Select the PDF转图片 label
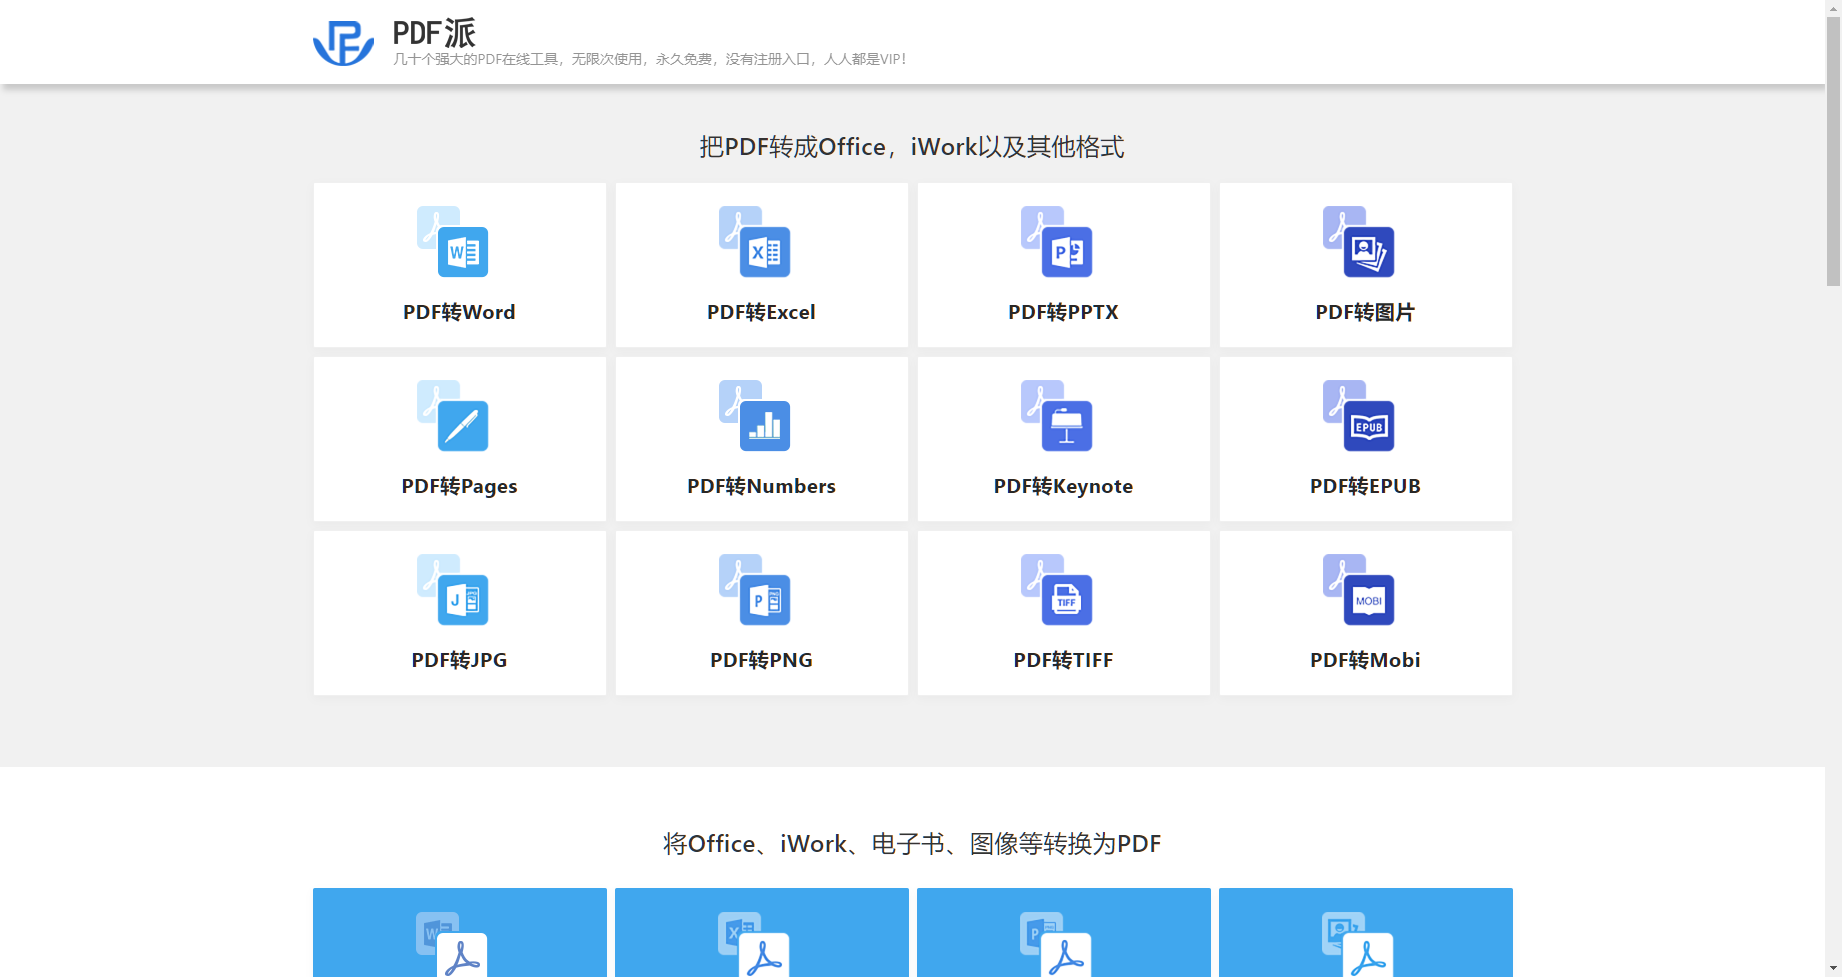 (x=1365, y=312)
